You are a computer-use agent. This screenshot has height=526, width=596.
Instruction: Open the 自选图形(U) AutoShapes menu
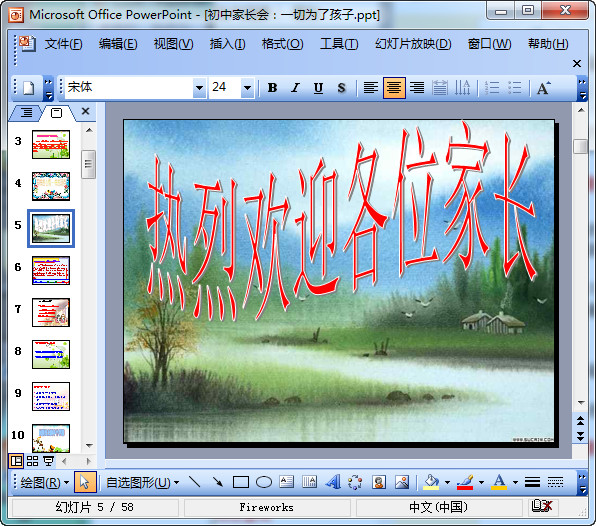[143, 483]
